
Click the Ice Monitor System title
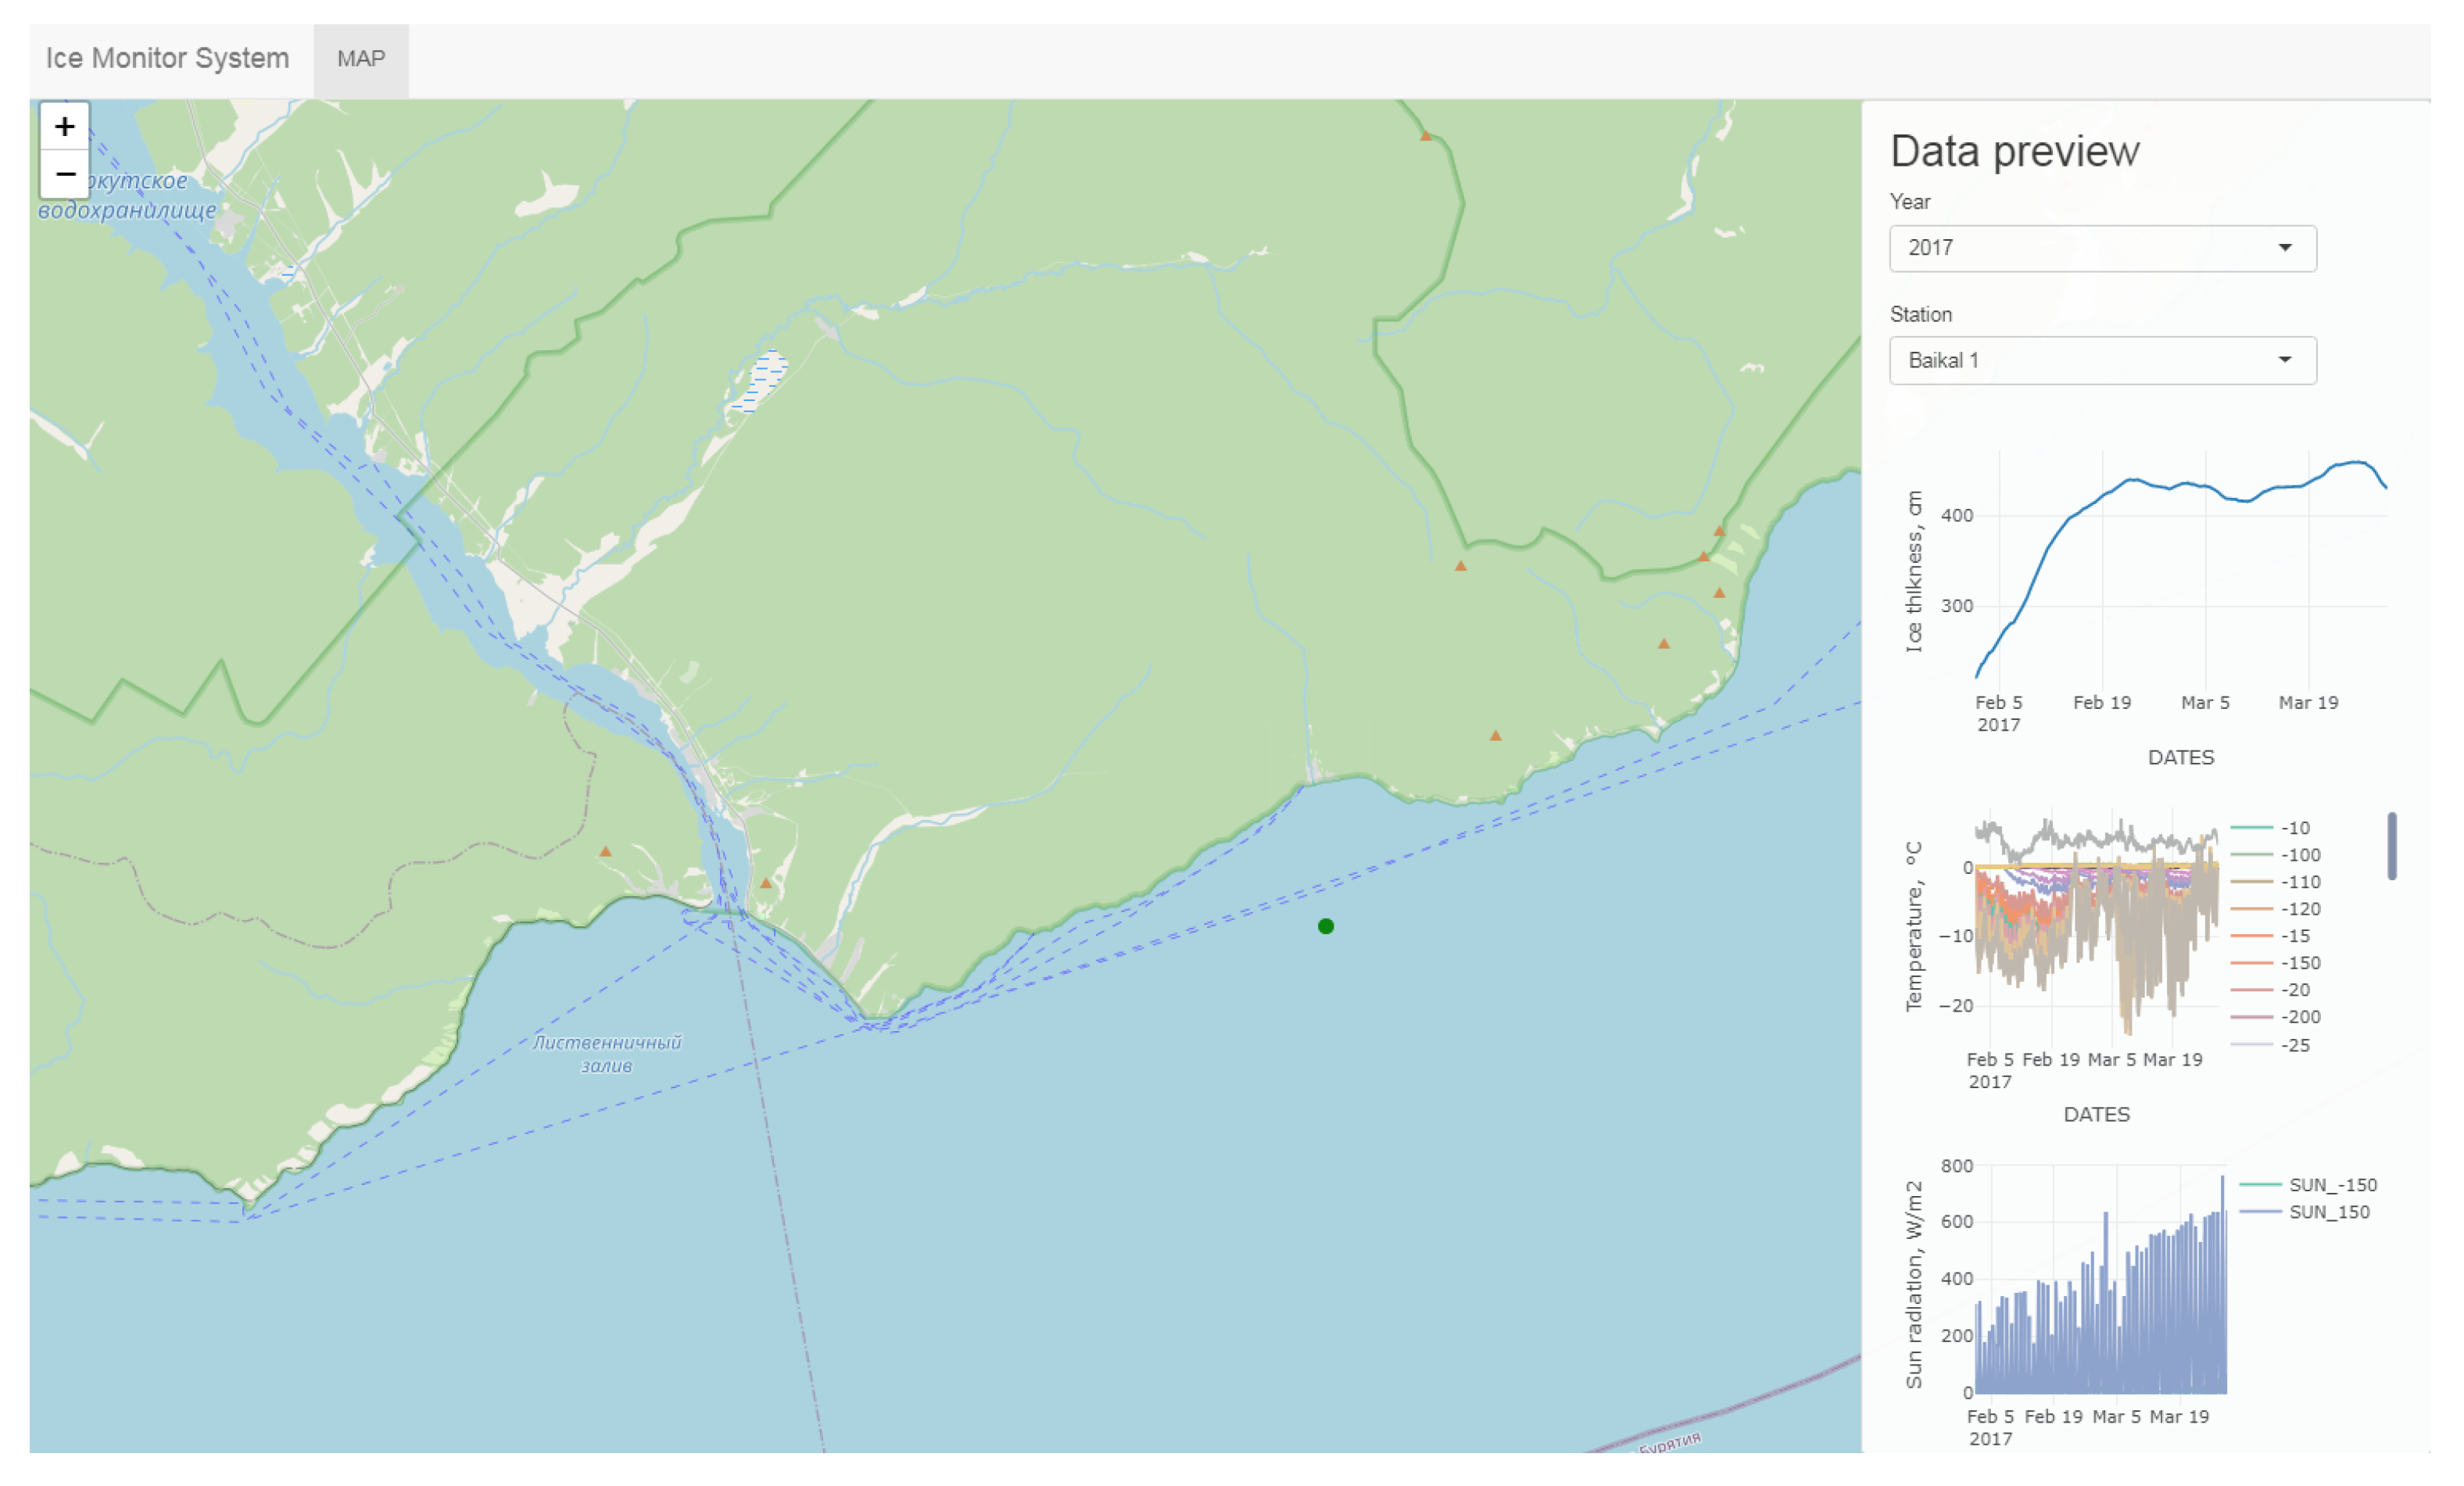167,59
